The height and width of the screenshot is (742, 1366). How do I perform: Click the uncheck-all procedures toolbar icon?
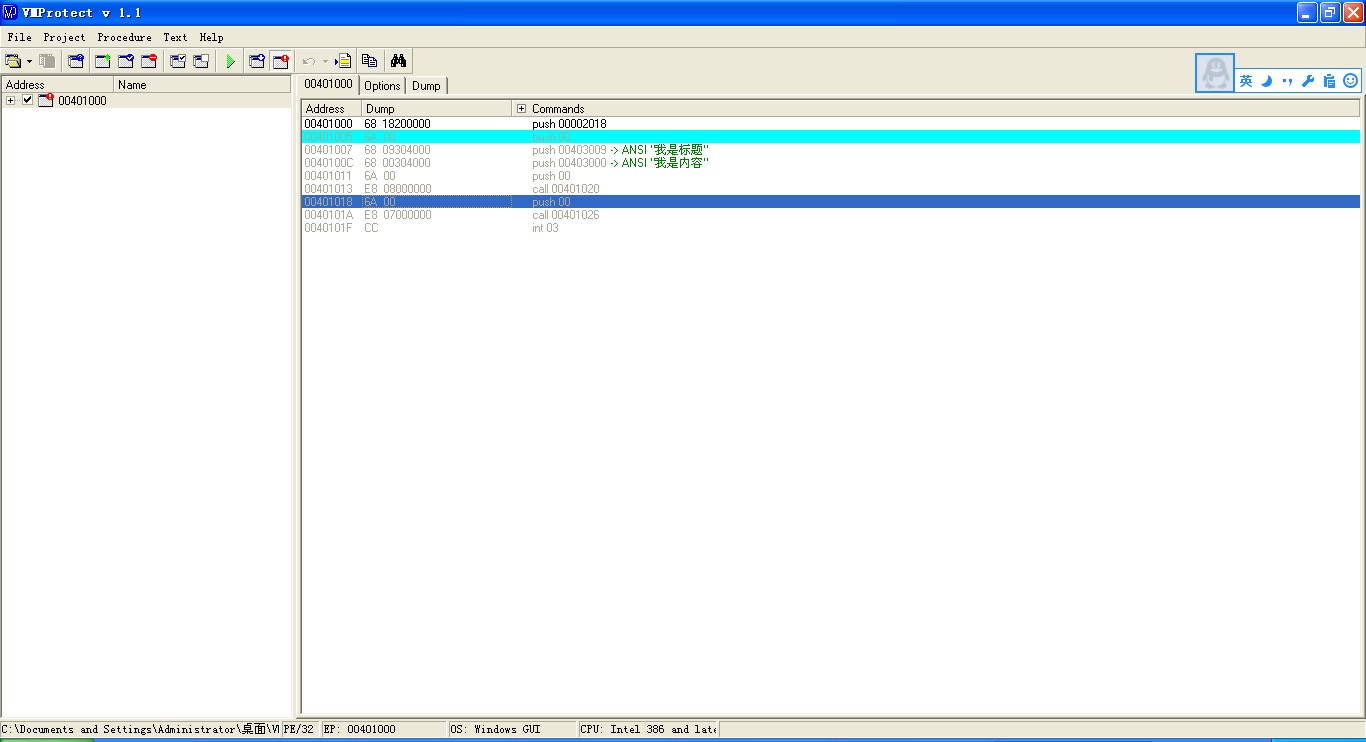[x=201, y=61]
